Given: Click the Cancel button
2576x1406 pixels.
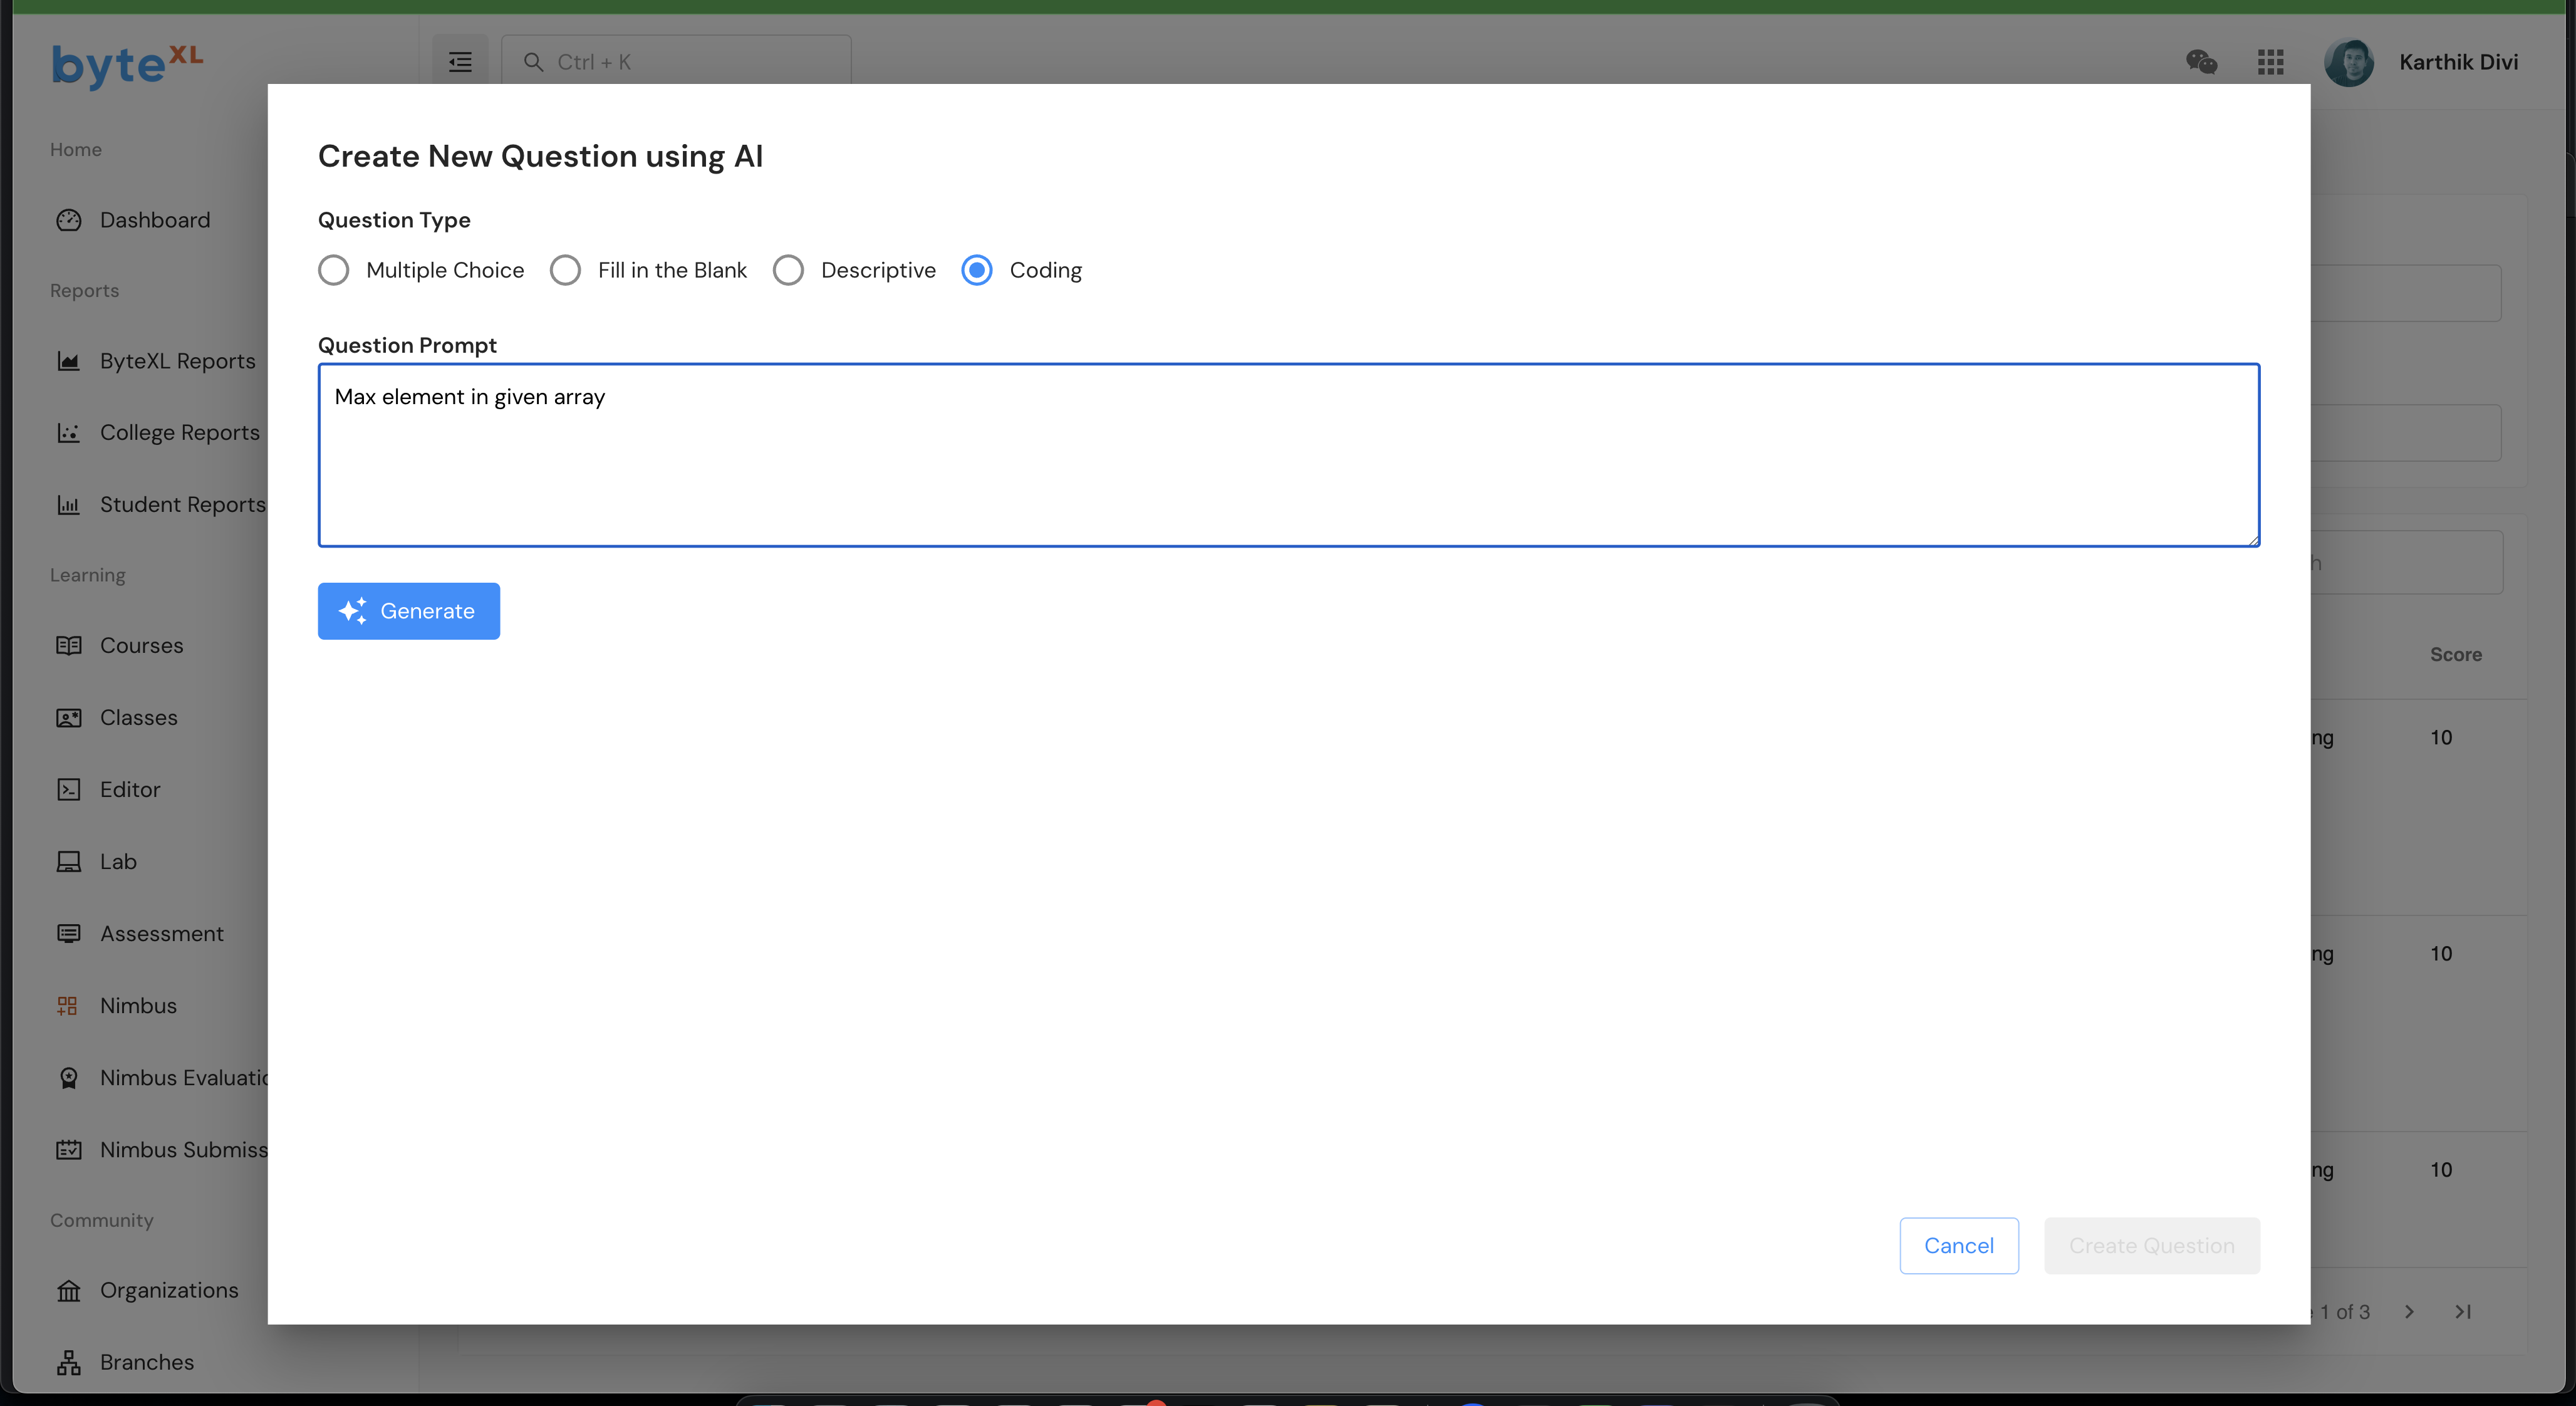Looking at the screenshot, I should point(1958,1246).
